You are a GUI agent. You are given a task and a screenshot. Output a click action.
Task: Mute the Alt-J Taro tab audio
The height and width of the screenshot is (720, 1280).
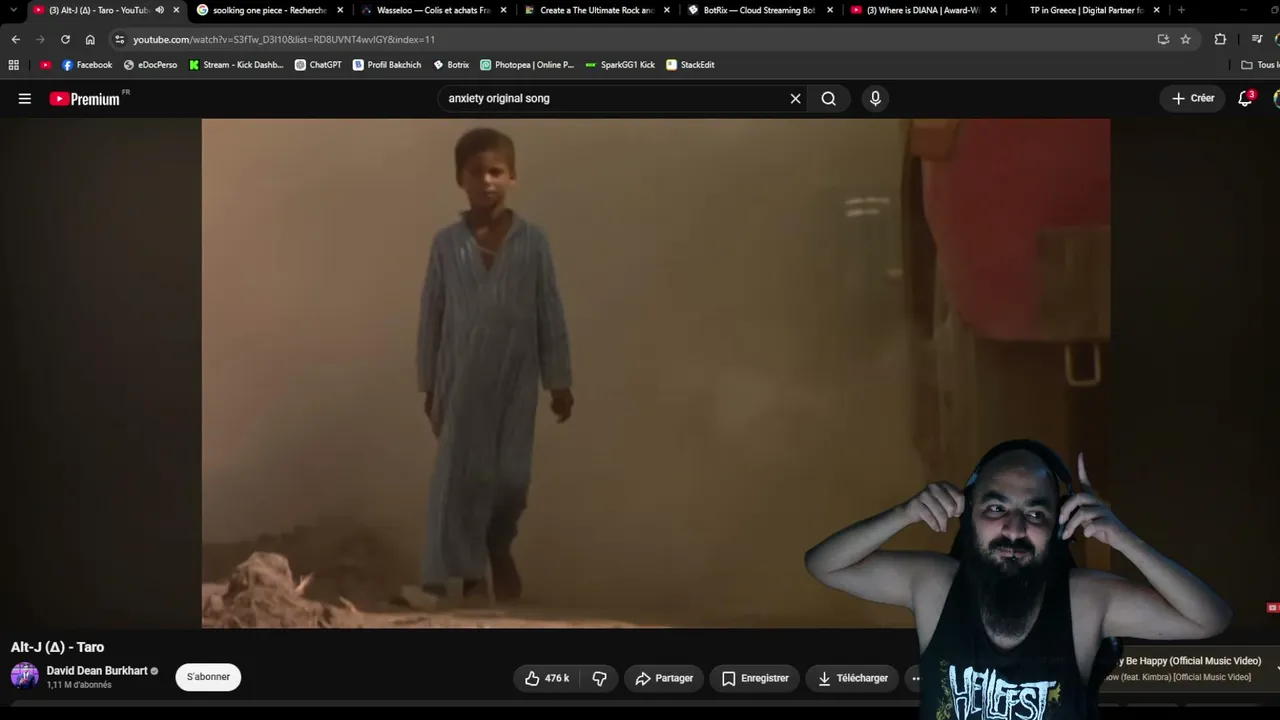160,10
